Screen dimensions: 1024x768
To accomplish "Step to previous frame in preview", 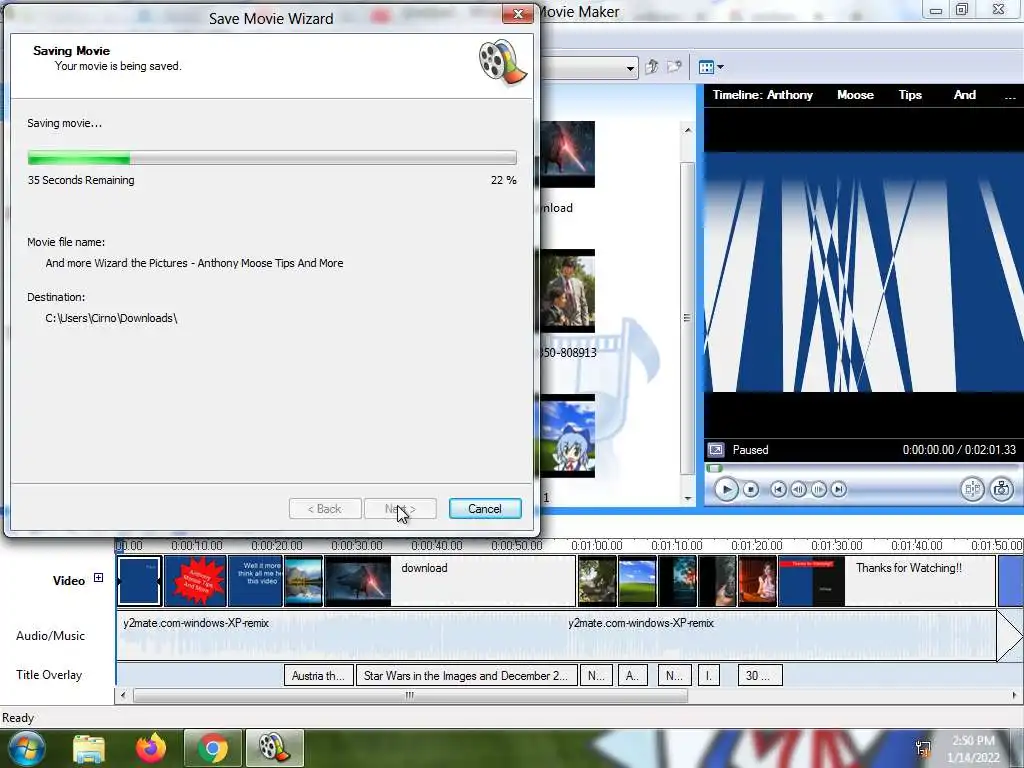I will [798, 489].
